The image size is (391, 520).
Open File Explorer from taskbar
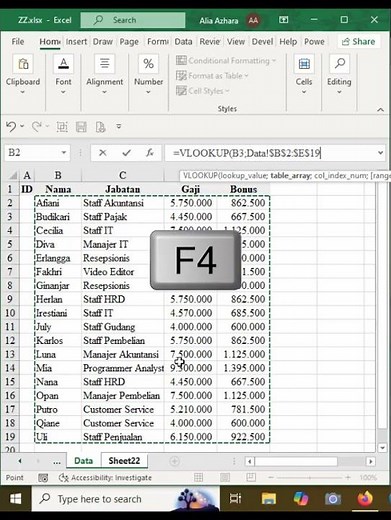(x=268, y=499)
